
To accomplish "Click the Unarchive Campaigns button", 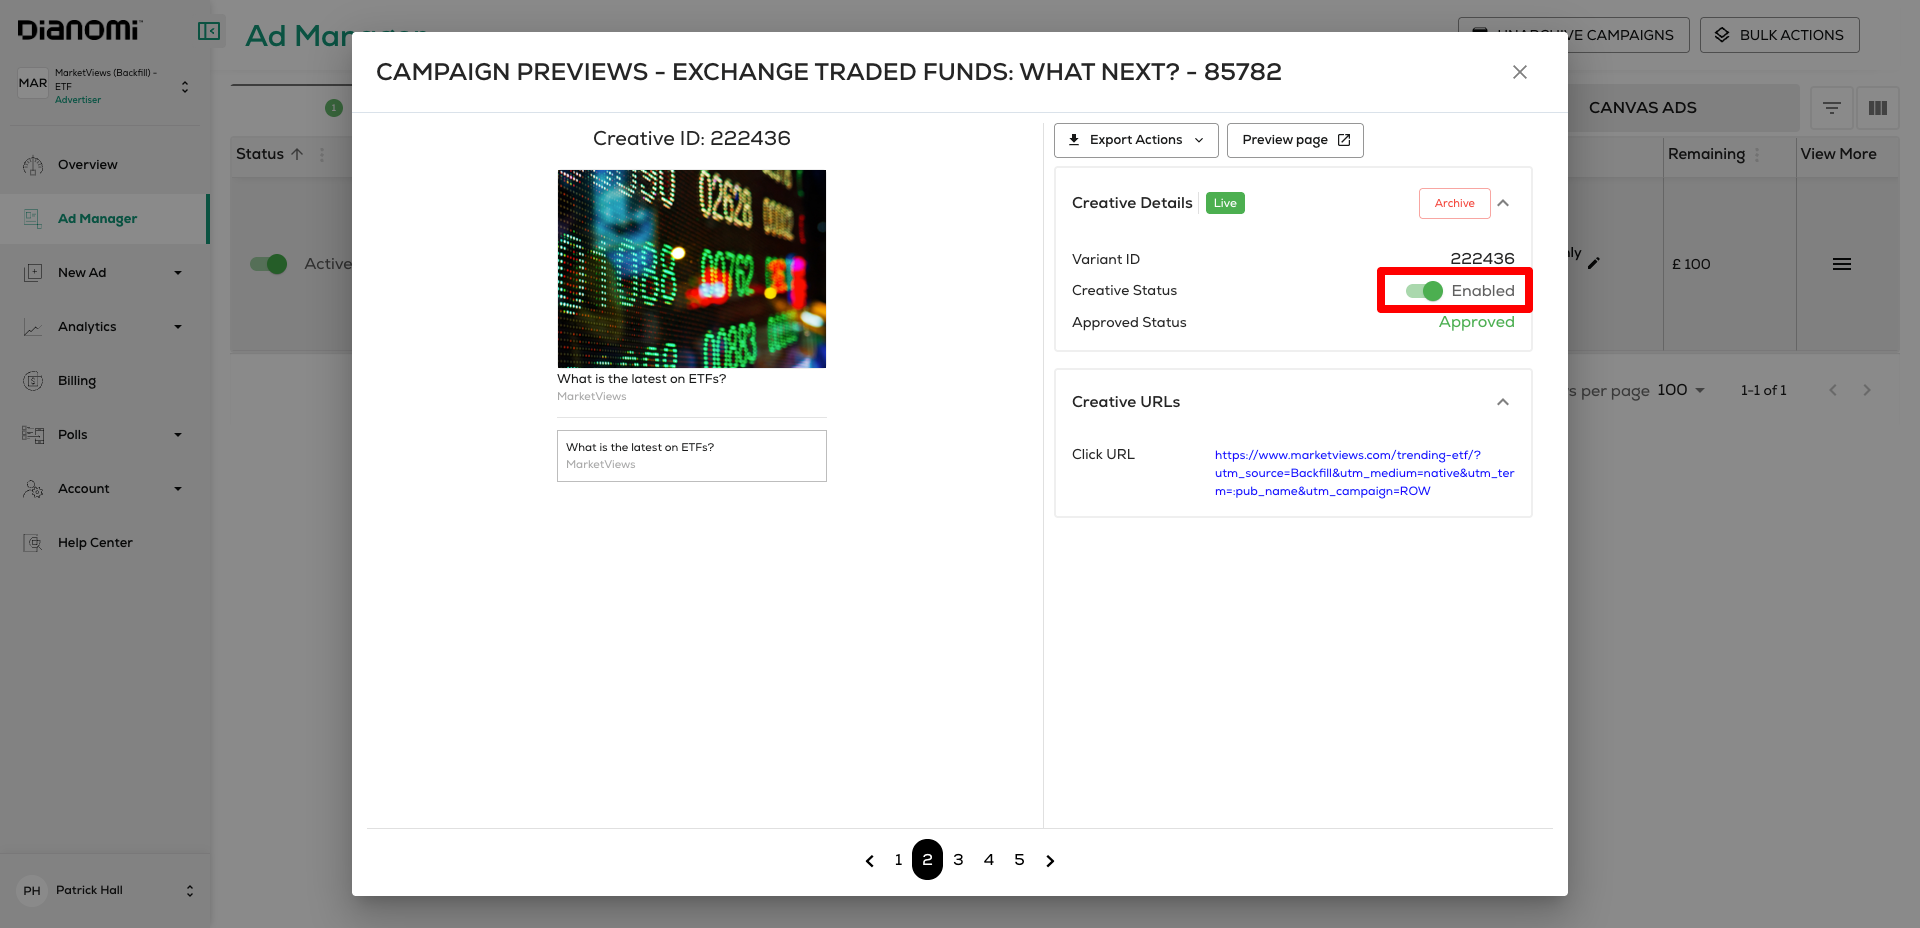I will [1573, 35].
